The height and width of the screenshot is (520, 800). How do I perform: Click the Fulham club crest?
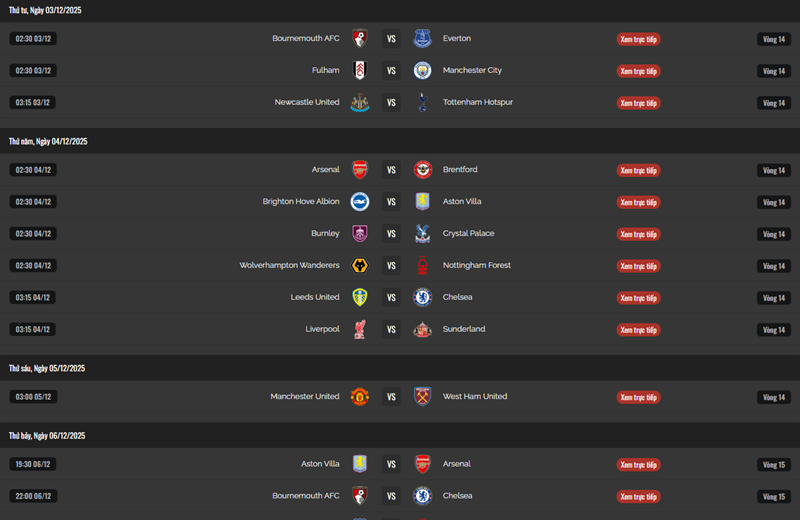click(360, 71)
